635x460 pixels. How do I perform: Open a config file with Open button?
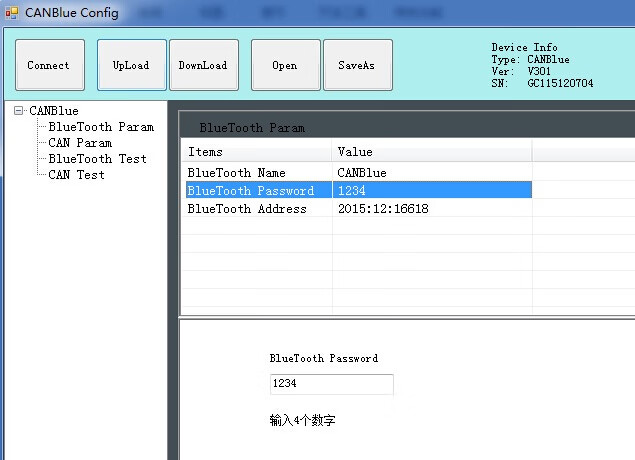point(285,66)
